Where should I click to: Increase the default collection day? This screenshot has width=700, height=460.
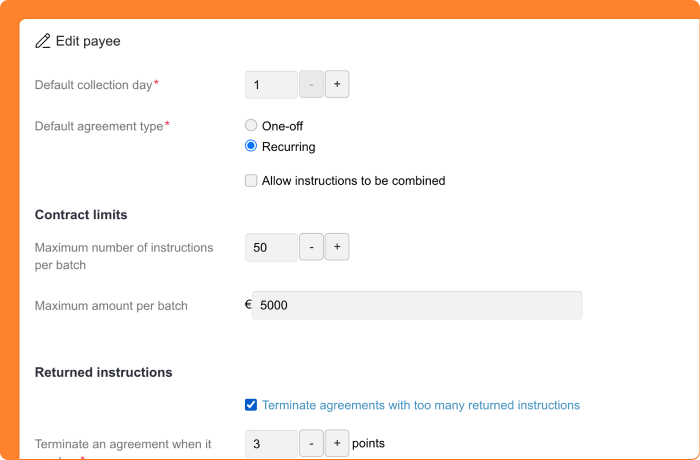pyautogui.click(x=337, y=85)
